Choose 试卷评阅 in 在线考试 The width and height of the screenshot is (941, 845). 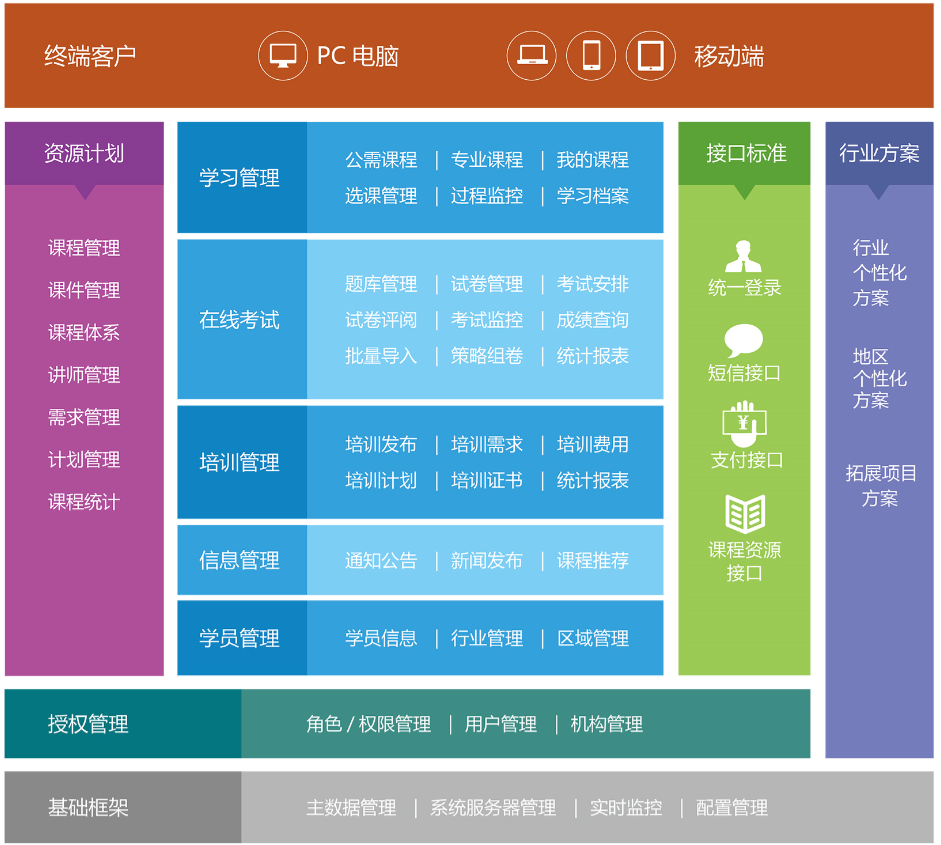click(381, 320)
